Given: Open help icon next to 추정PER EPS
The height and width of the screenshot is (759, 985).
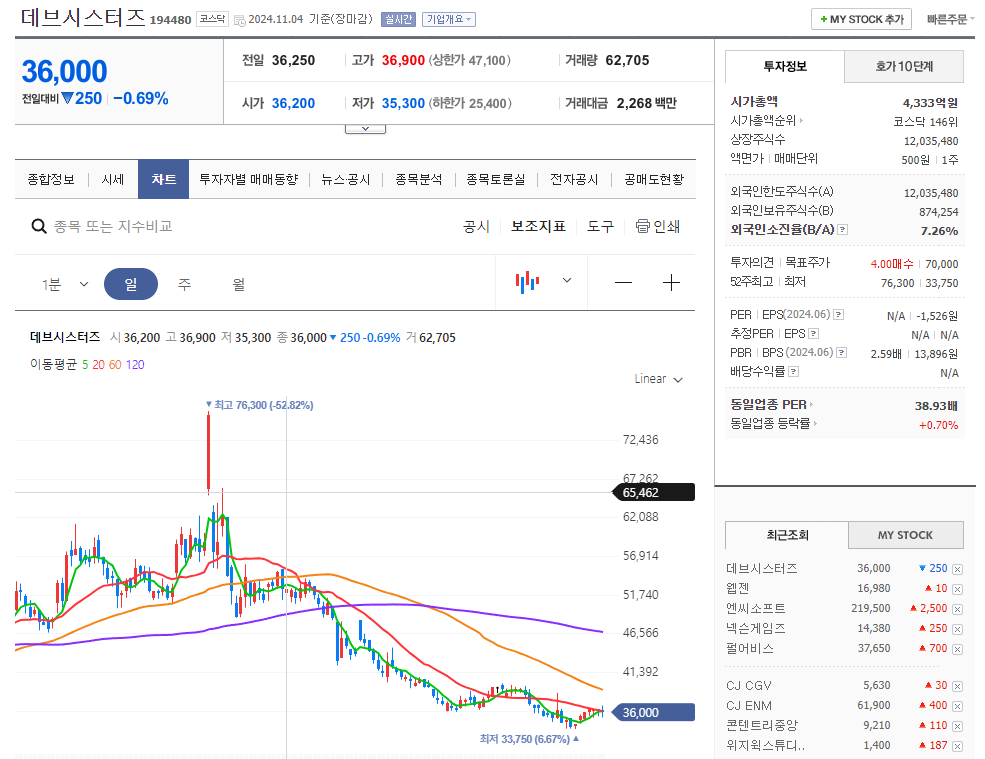Looking at the screenshot, I should pos(814,334).
